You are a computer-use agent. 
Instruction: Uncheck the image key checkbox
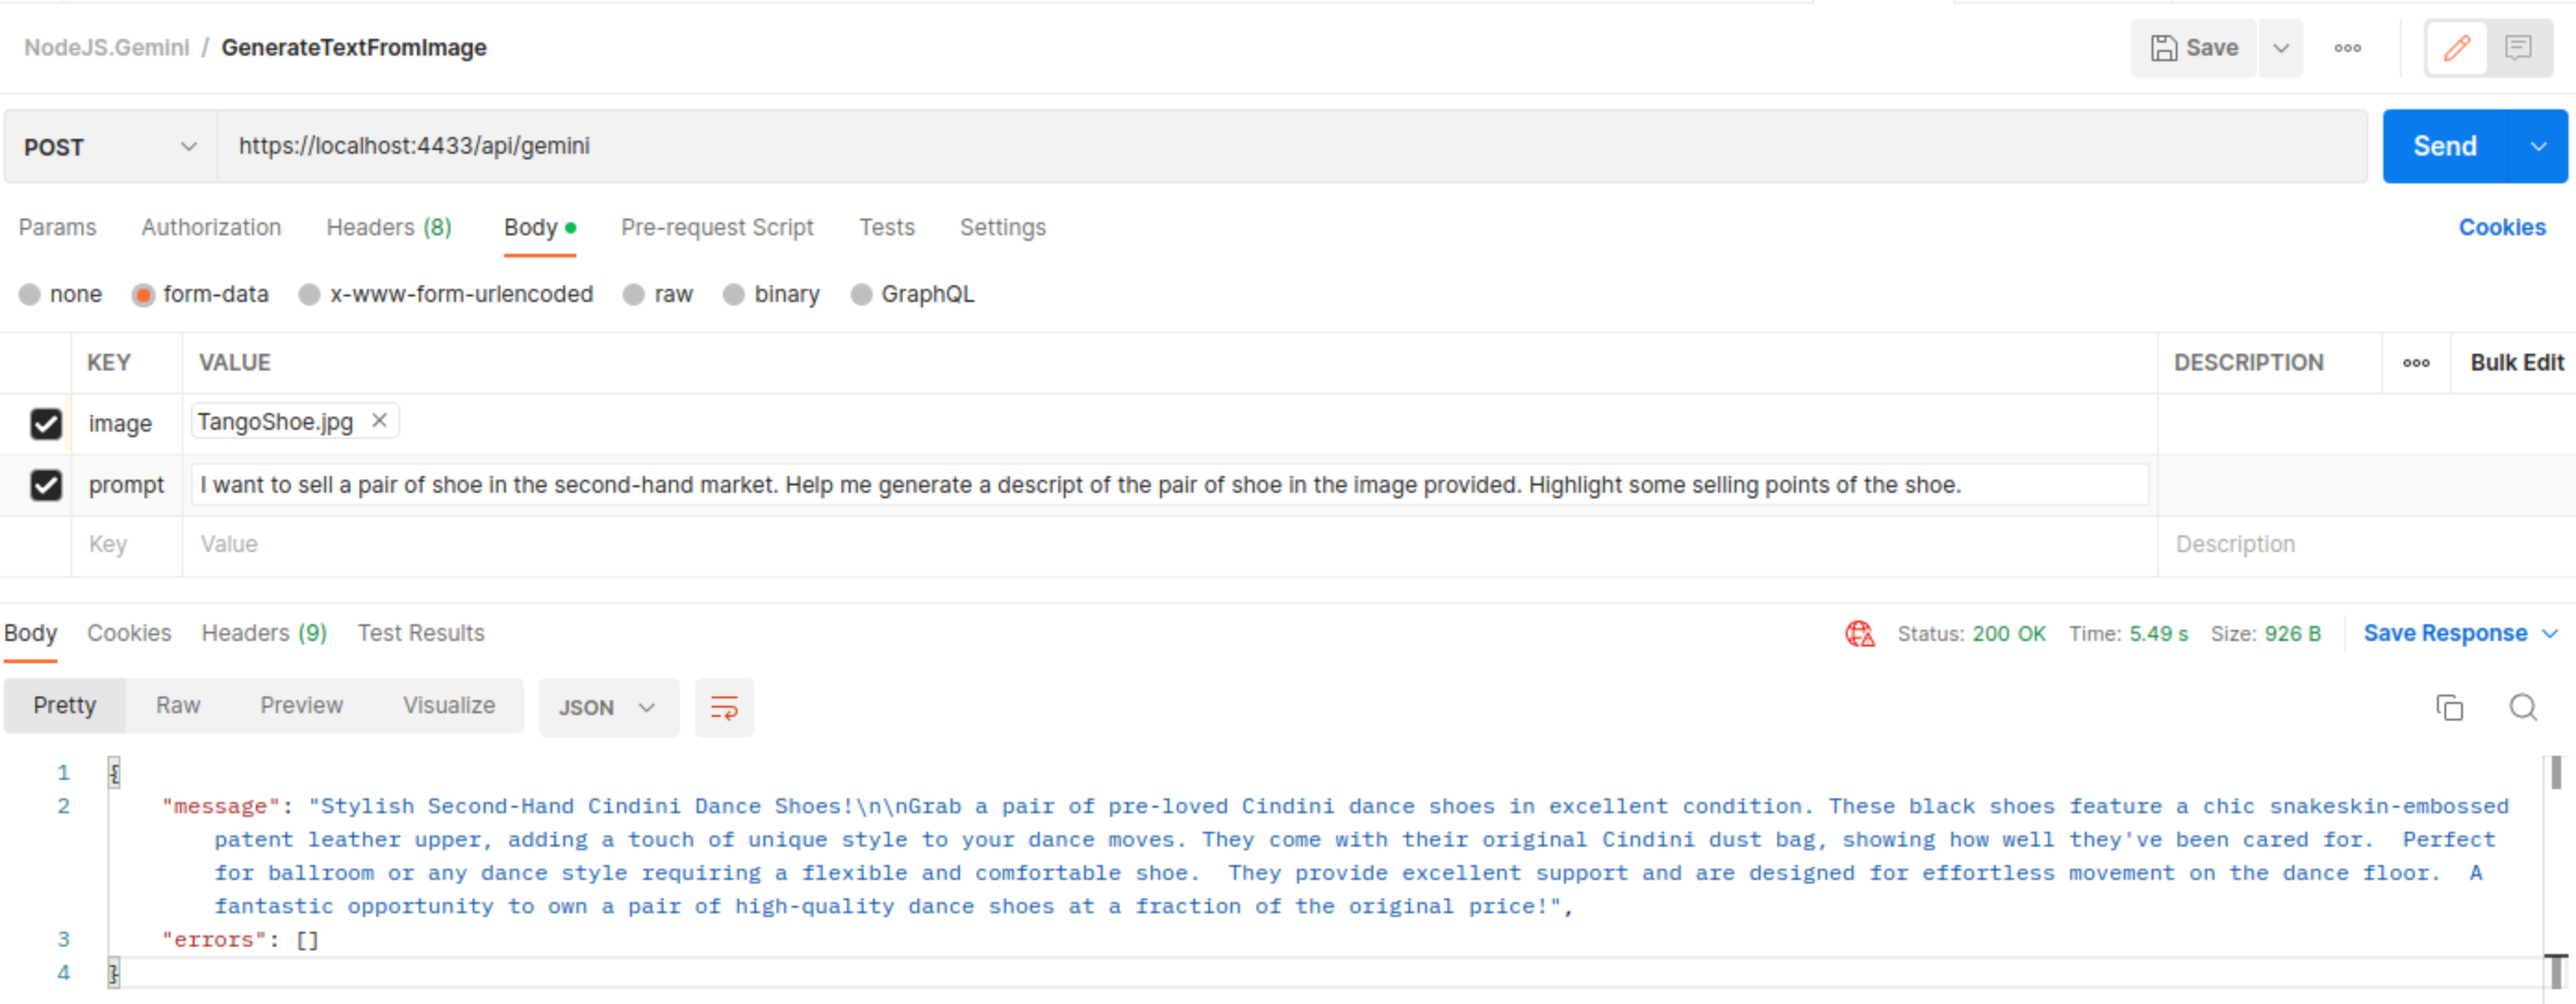pyautogui.click(x=46, y=424)
